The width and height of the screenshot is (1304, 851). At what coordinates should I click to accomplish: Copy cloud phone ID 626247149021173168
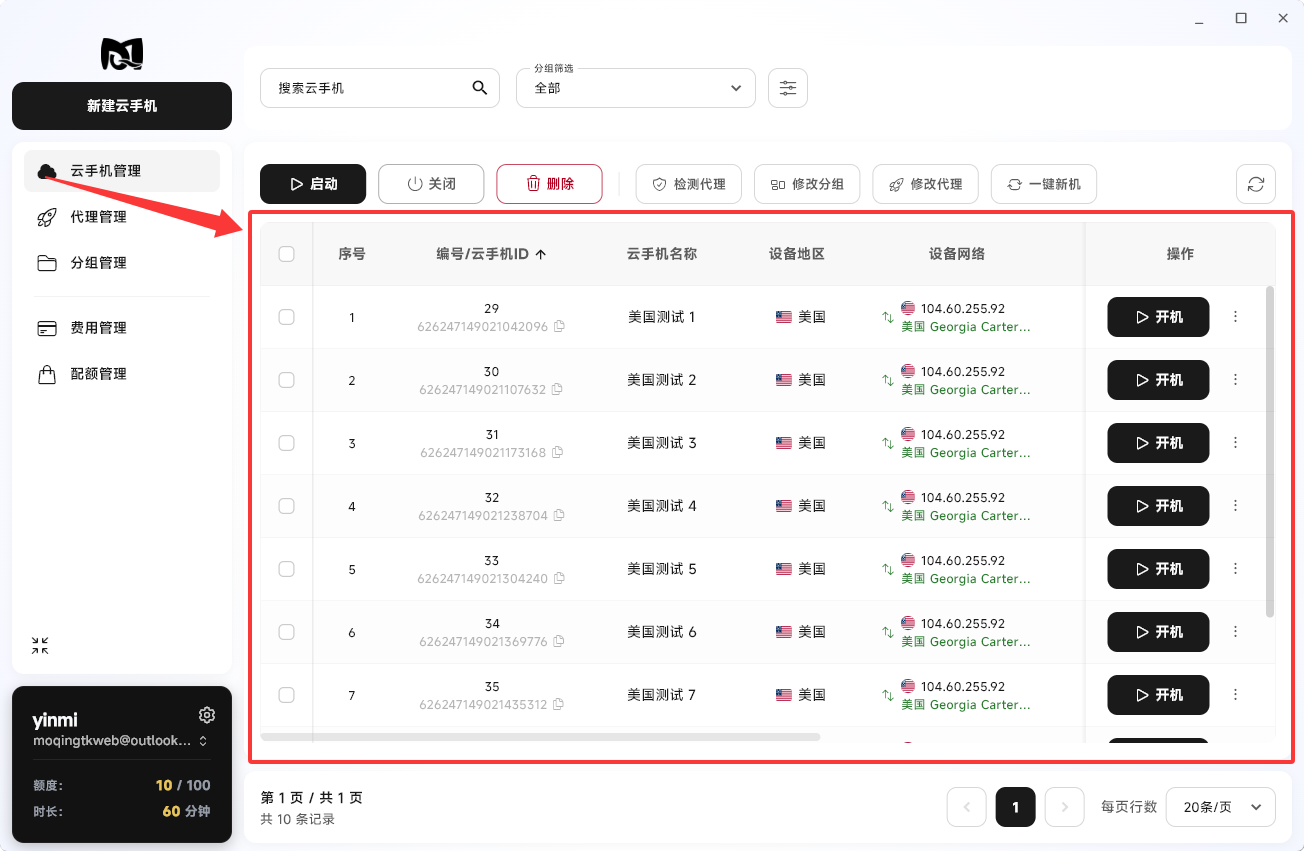pos(557,453)
